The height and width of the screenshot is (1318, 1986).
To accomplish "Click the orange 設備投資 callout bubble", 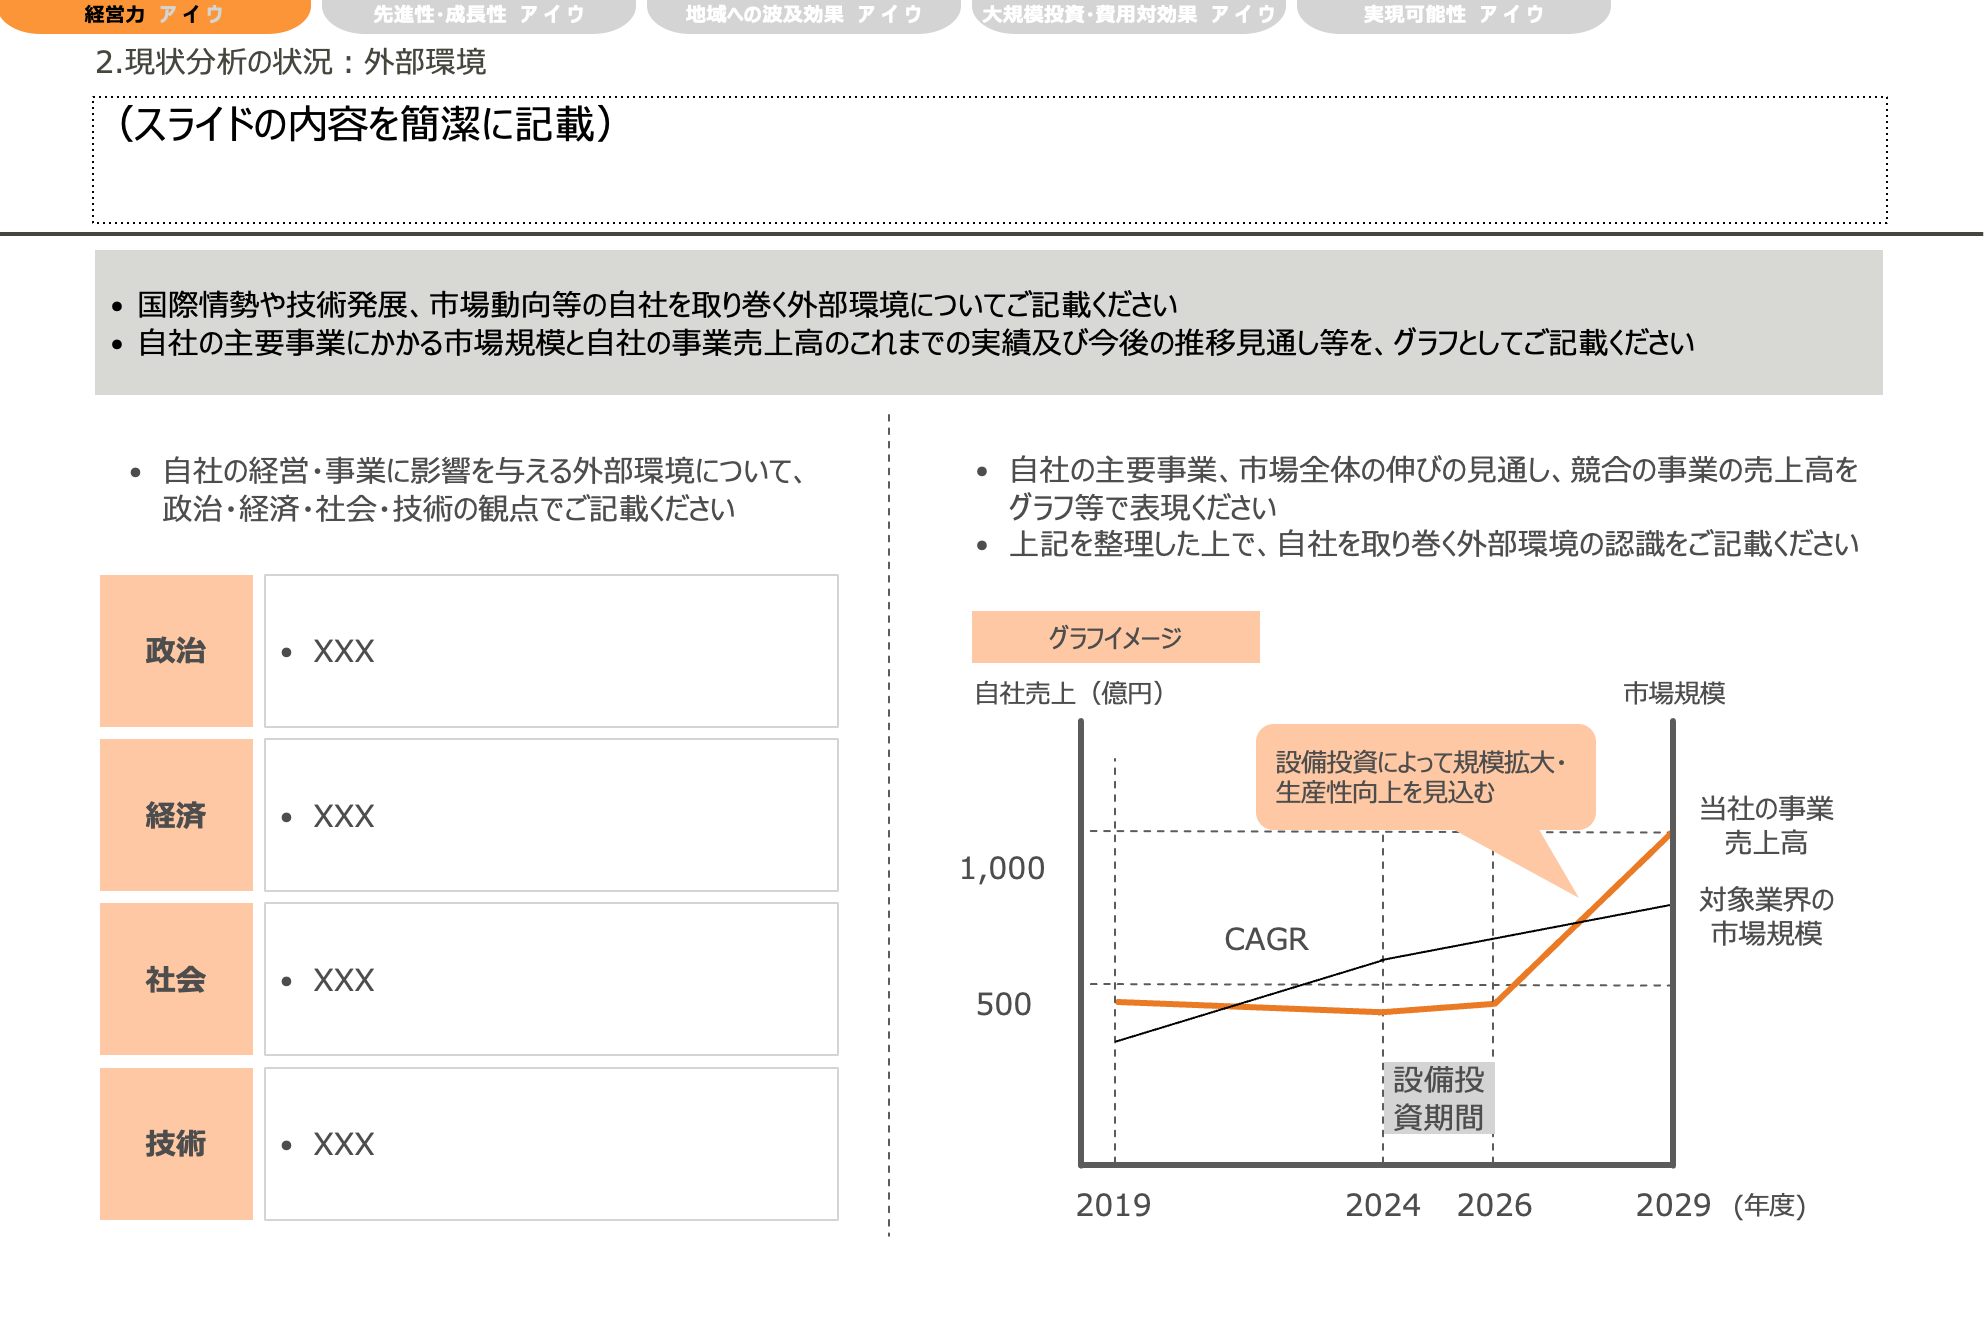I will (1424, 777).
